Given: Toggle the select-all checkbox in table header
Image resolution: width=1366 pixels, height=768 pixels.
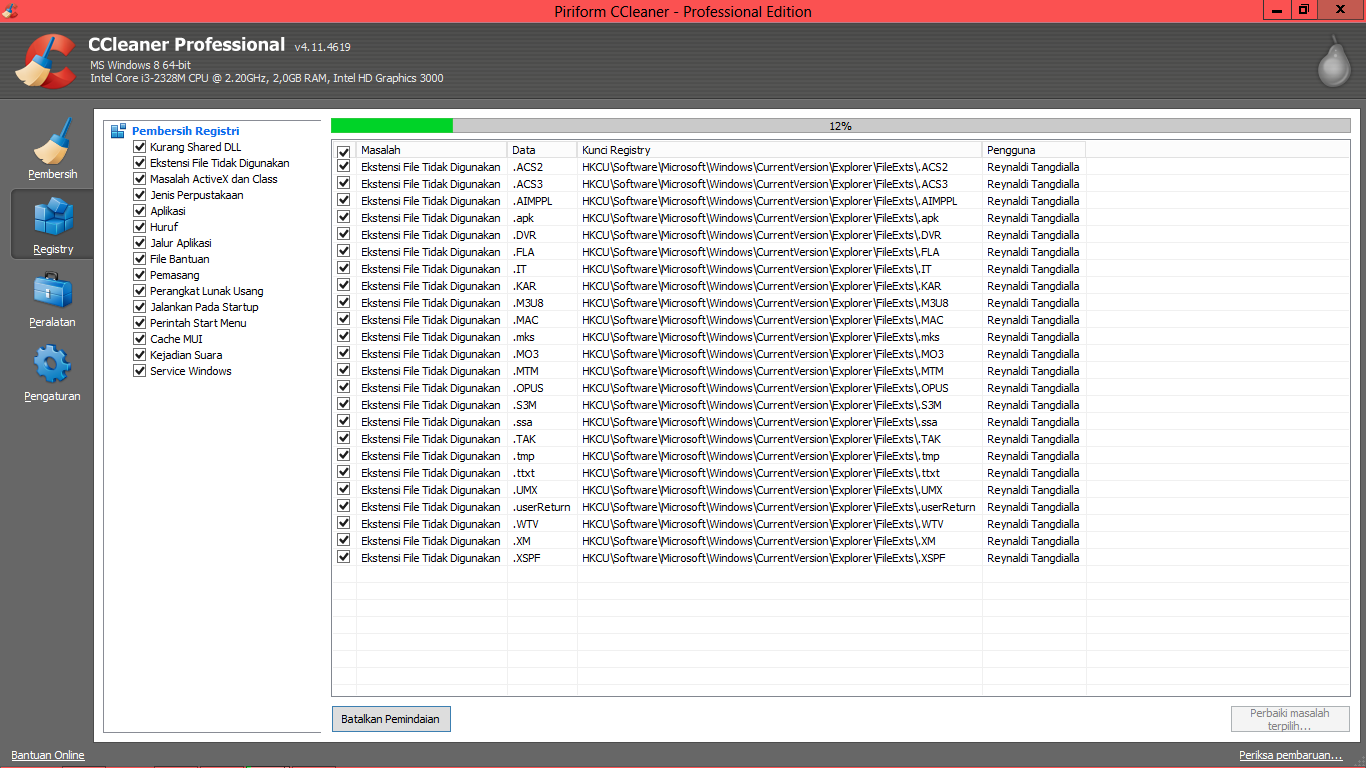Looking at the screenshot, I should [x=344, y=151].
